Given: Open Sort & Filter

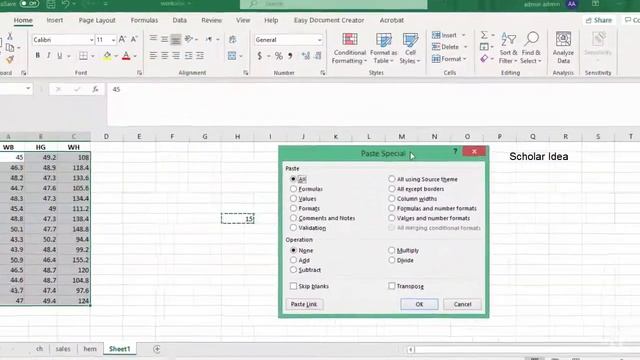Looking at the screenshot, I should click(x=508, y=48).
